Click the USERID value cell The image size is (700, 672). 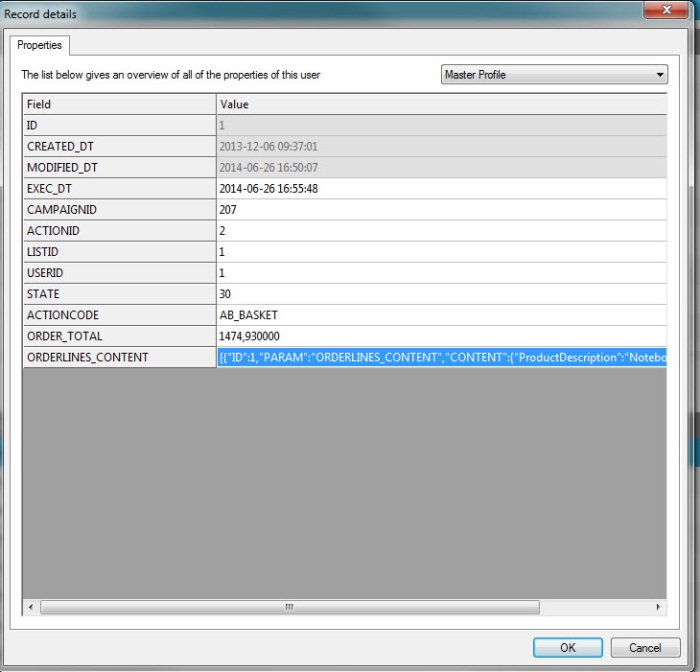440,273
